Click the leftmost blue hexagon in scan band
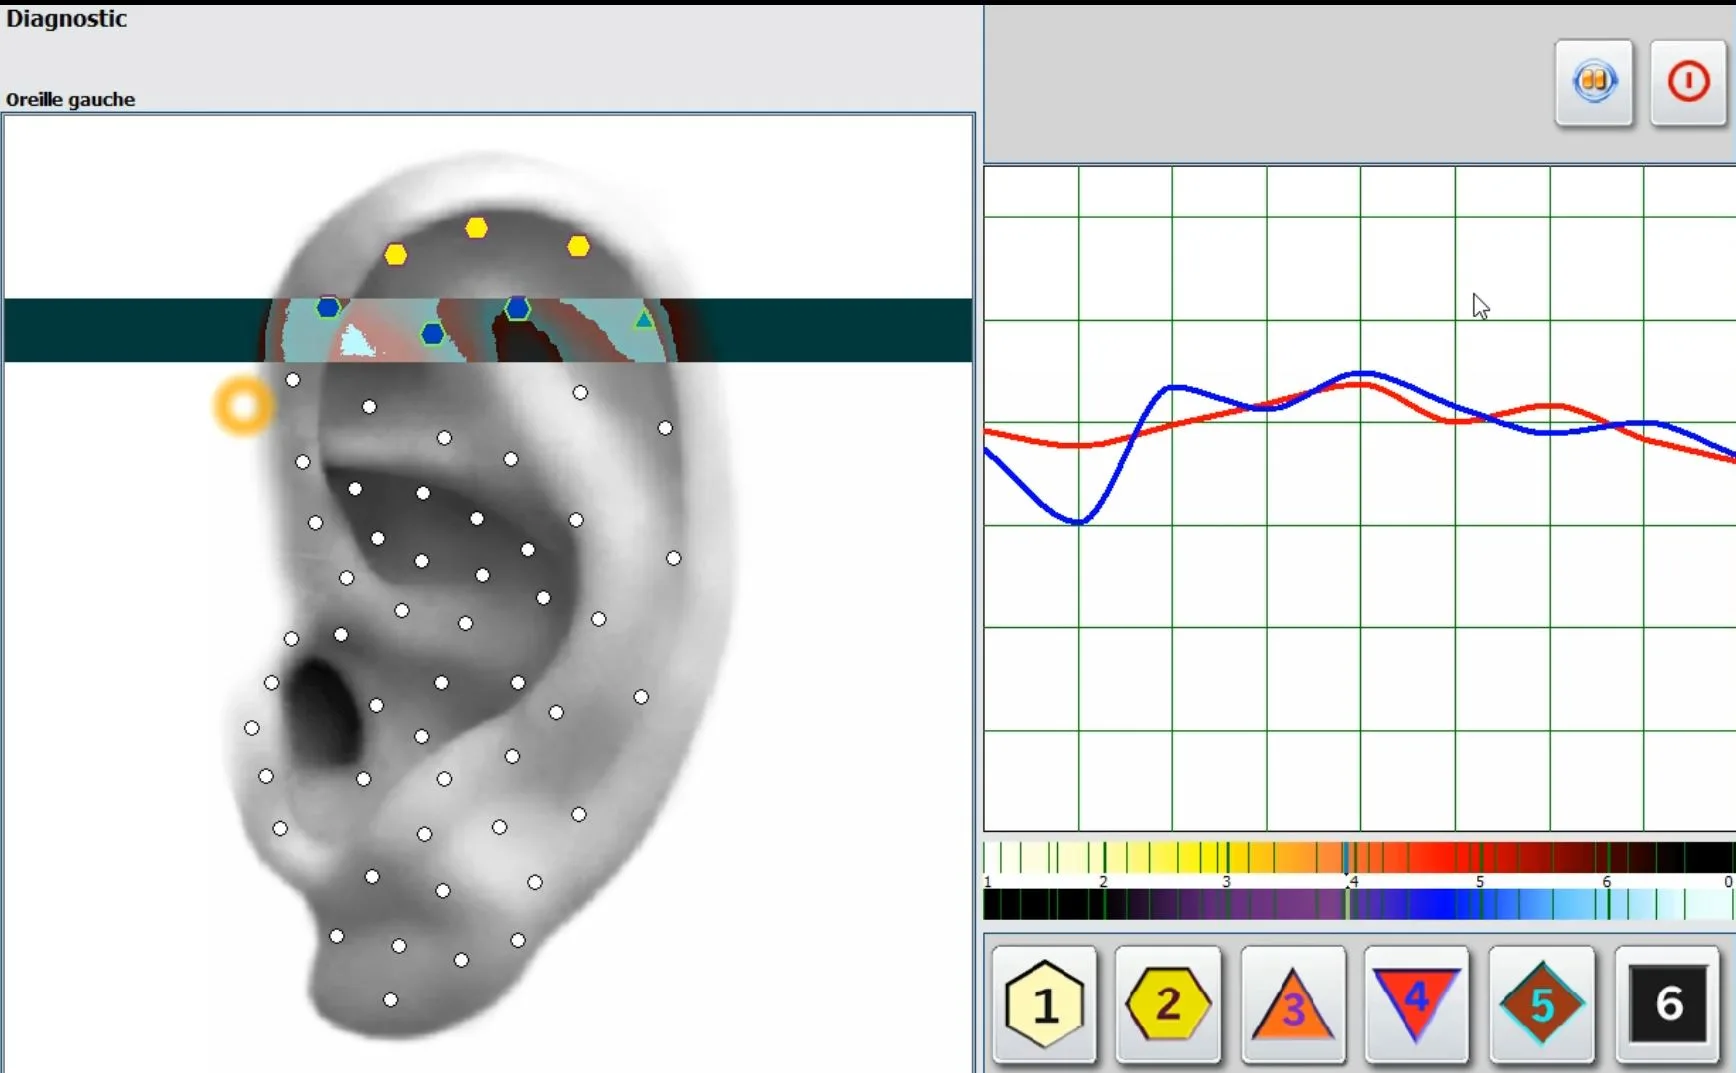Viewport: 1736px width, 1073px height. (328, 307)
